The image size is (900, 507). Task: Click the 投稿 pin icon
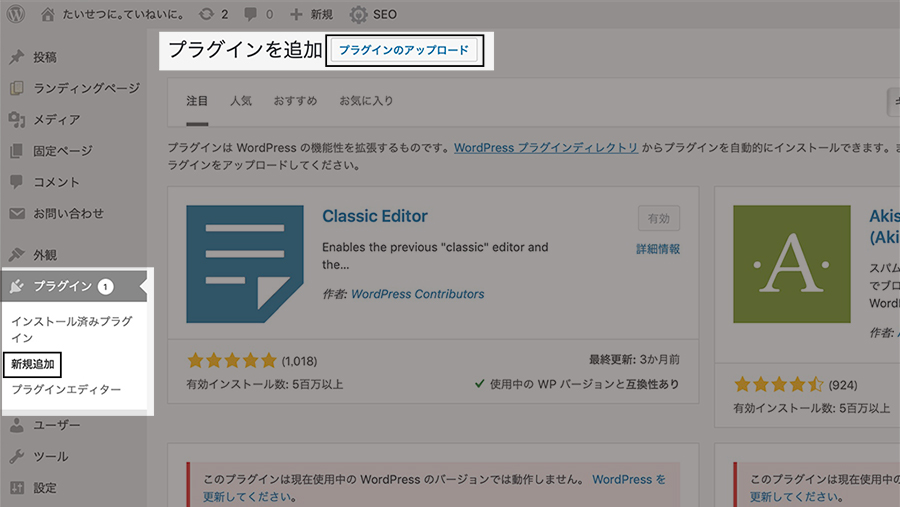pyautogui.click(x=17, y=57)
